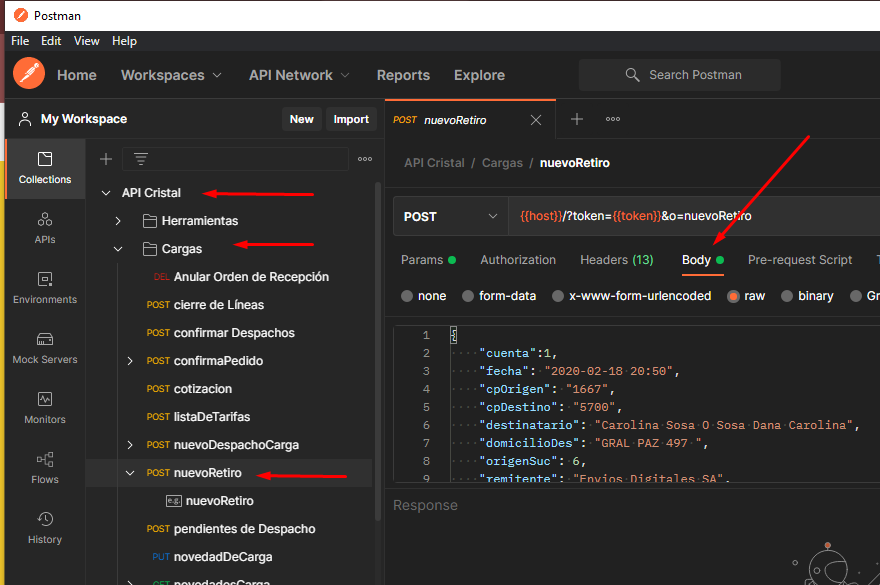
Task: Click the filter icon in collections search
Action: (x=141, y=159)
